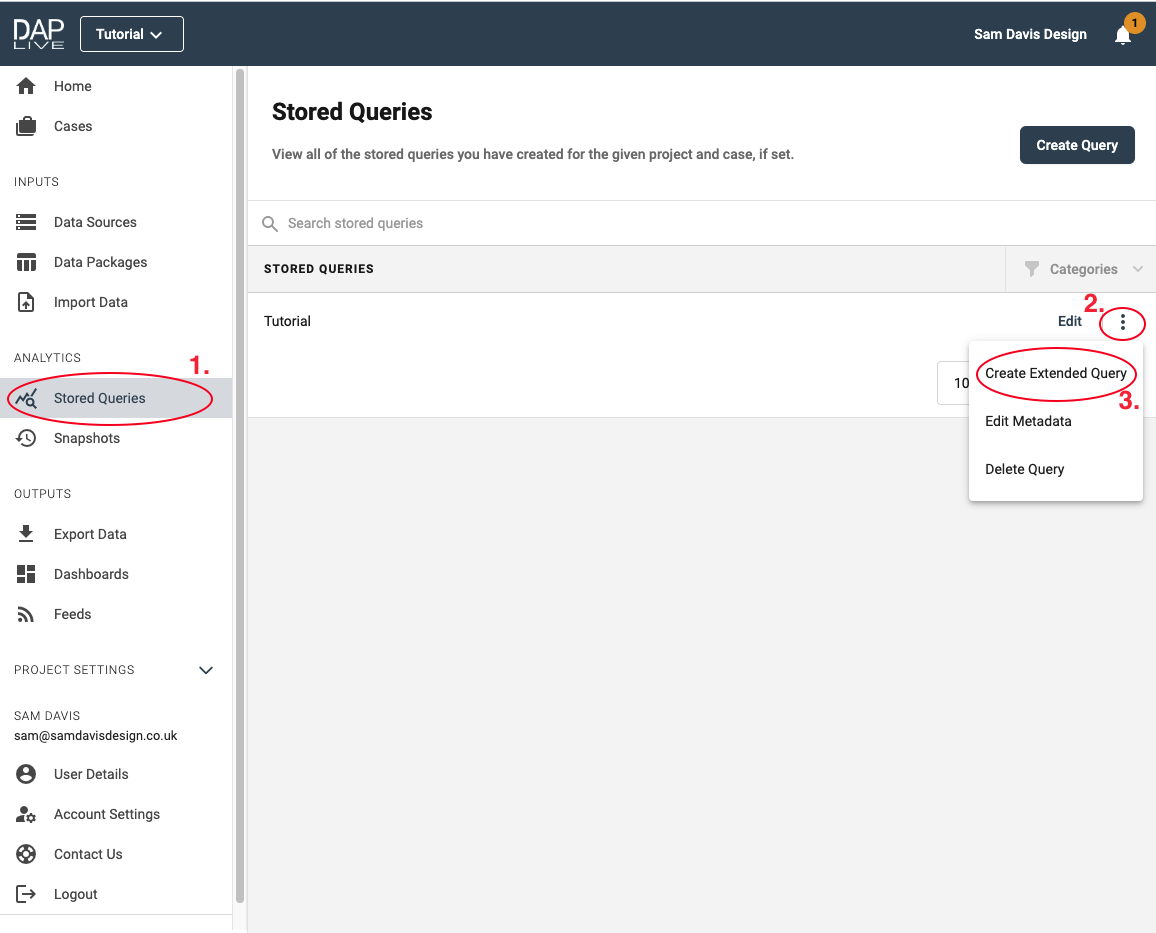Click the sidebar vertical scrollbar
Screen dimensions: 1156x933
240,486
